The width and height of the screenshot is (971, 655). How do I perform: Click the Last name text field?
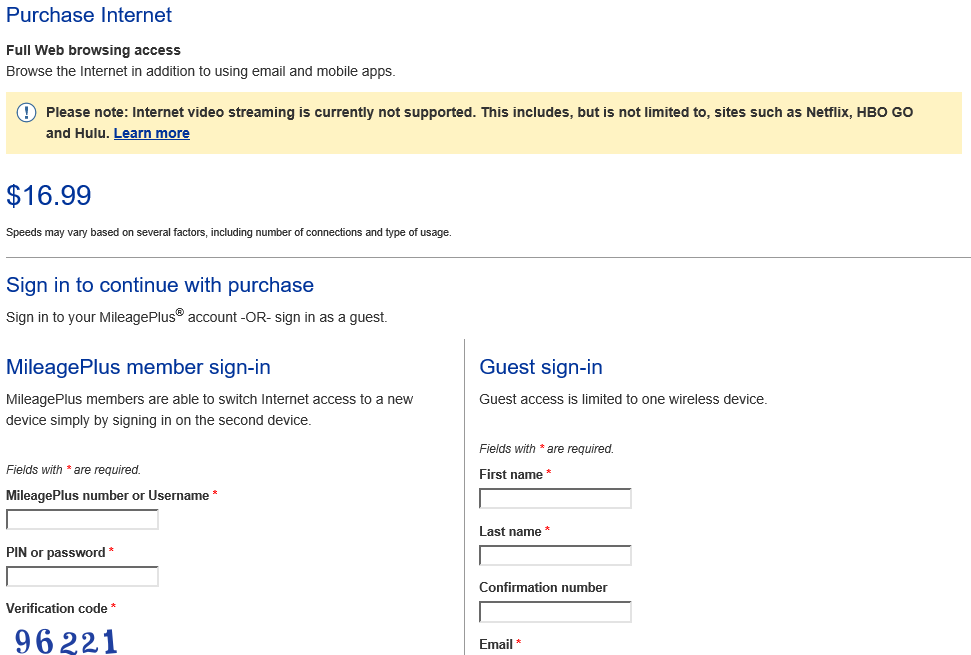tap(555, 556)
